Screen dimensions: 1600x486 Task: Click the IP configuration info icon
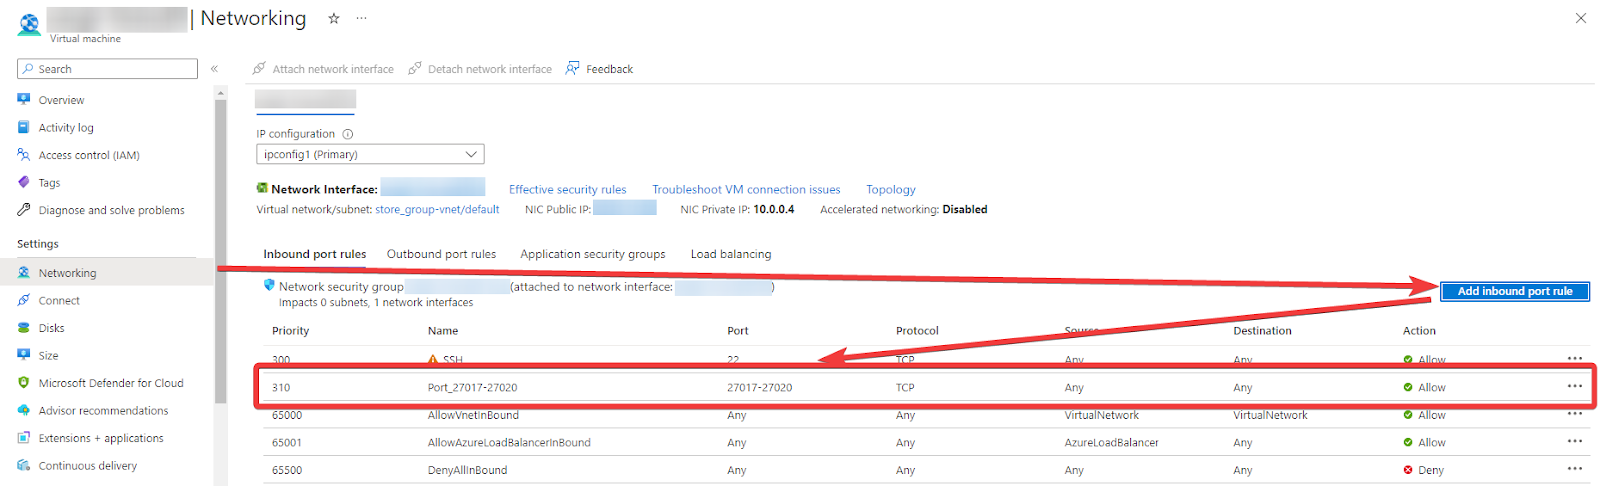[348, 134]
